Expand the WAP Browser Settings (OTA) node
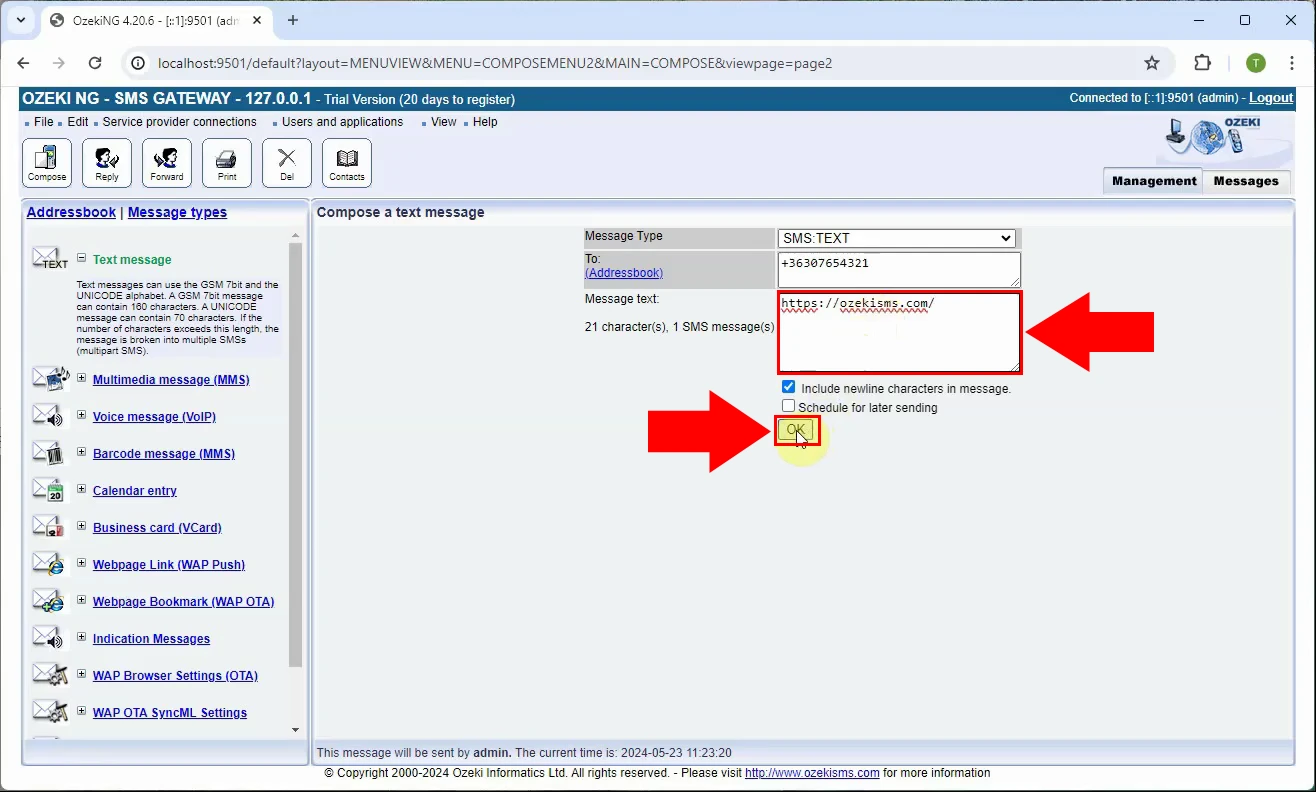This screenshot has height=792, width=1316. point(82,674)
